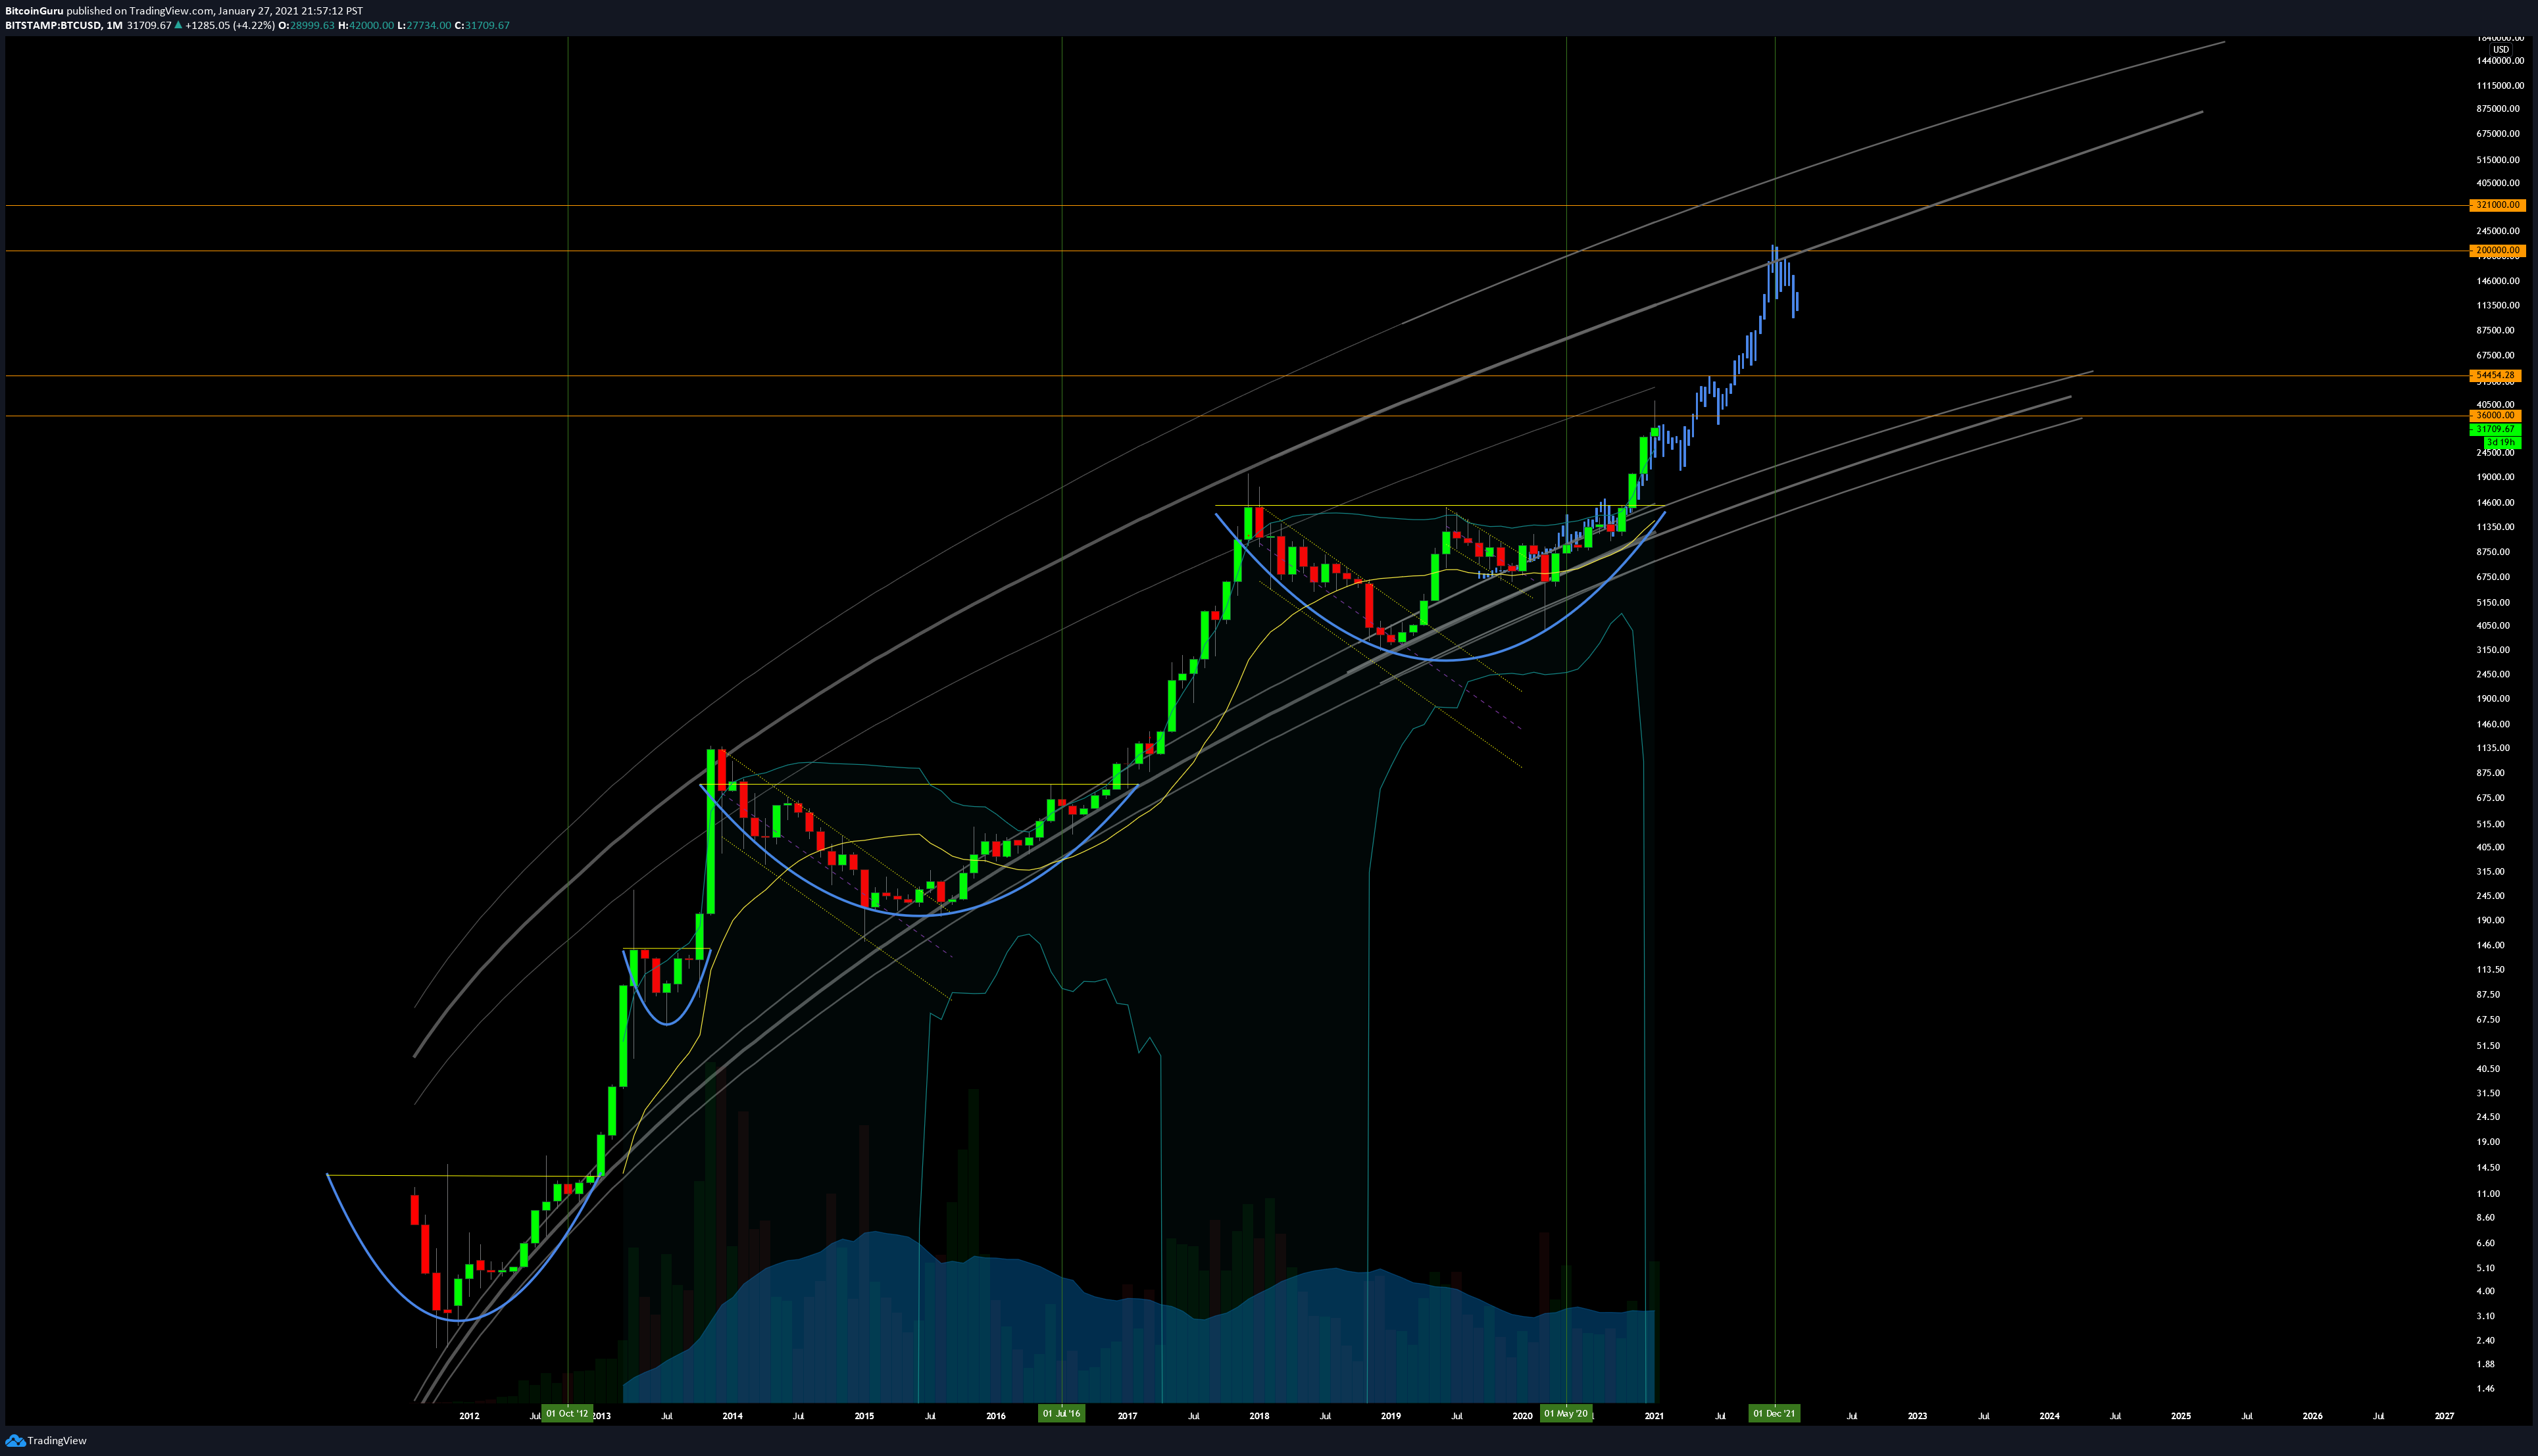Click the green current price label on axis
This screenshot has width=2538, height=1456.
2497,429
